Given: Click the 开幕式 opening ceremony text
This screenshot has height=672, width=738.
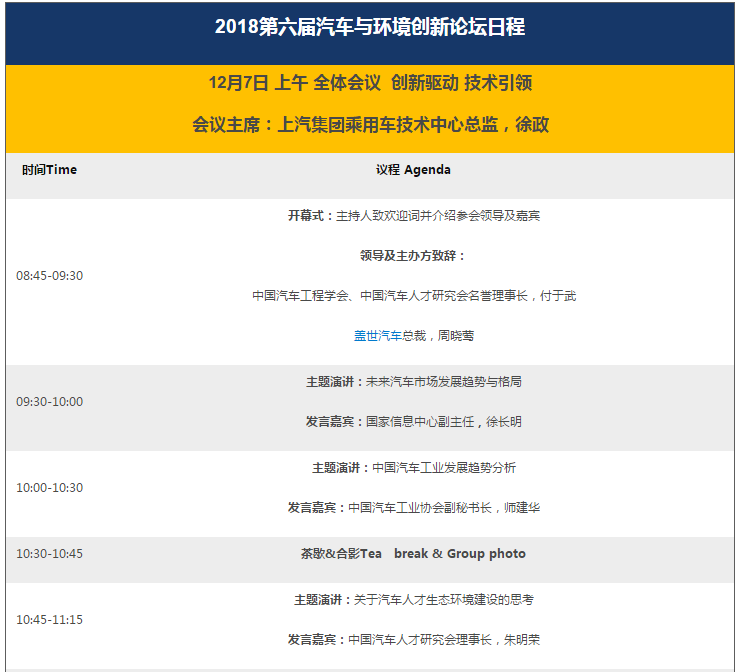Looking at the screenshot, I should point(413,215).
